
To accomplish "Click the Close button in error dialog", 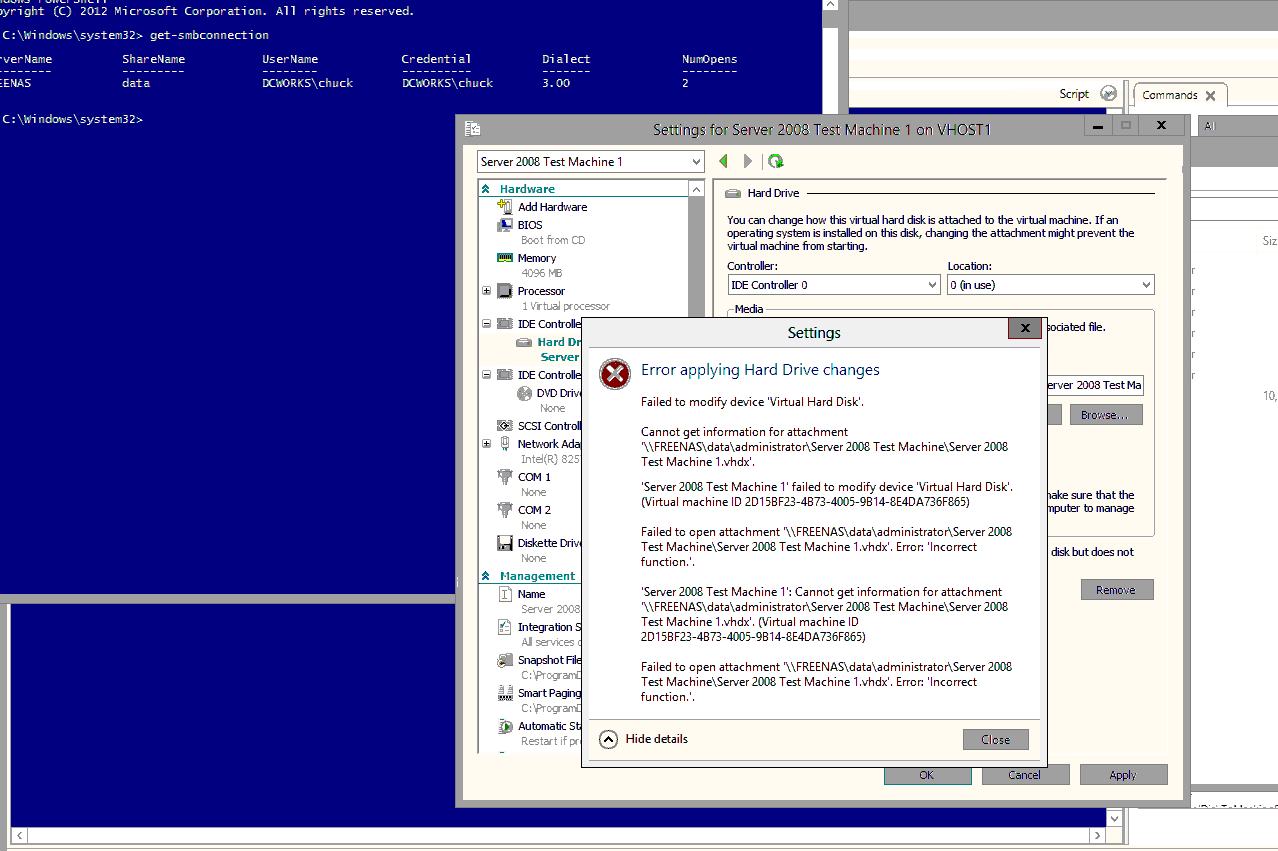I will click(995, 740).
